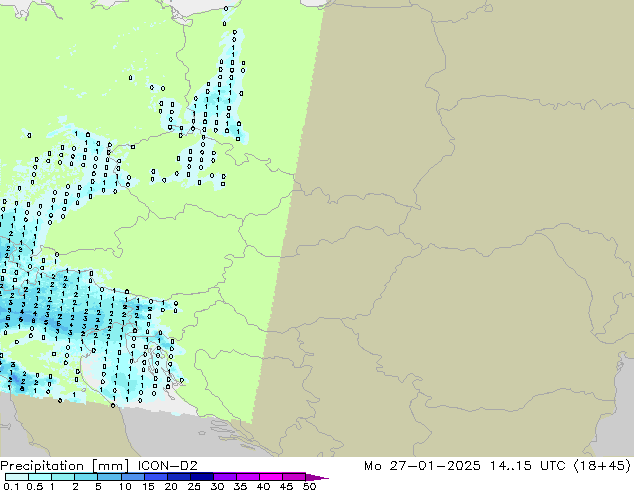Screen dimensions: 634x490
Task: Click the '40' legend value
Action: click(x=263, y=486)
